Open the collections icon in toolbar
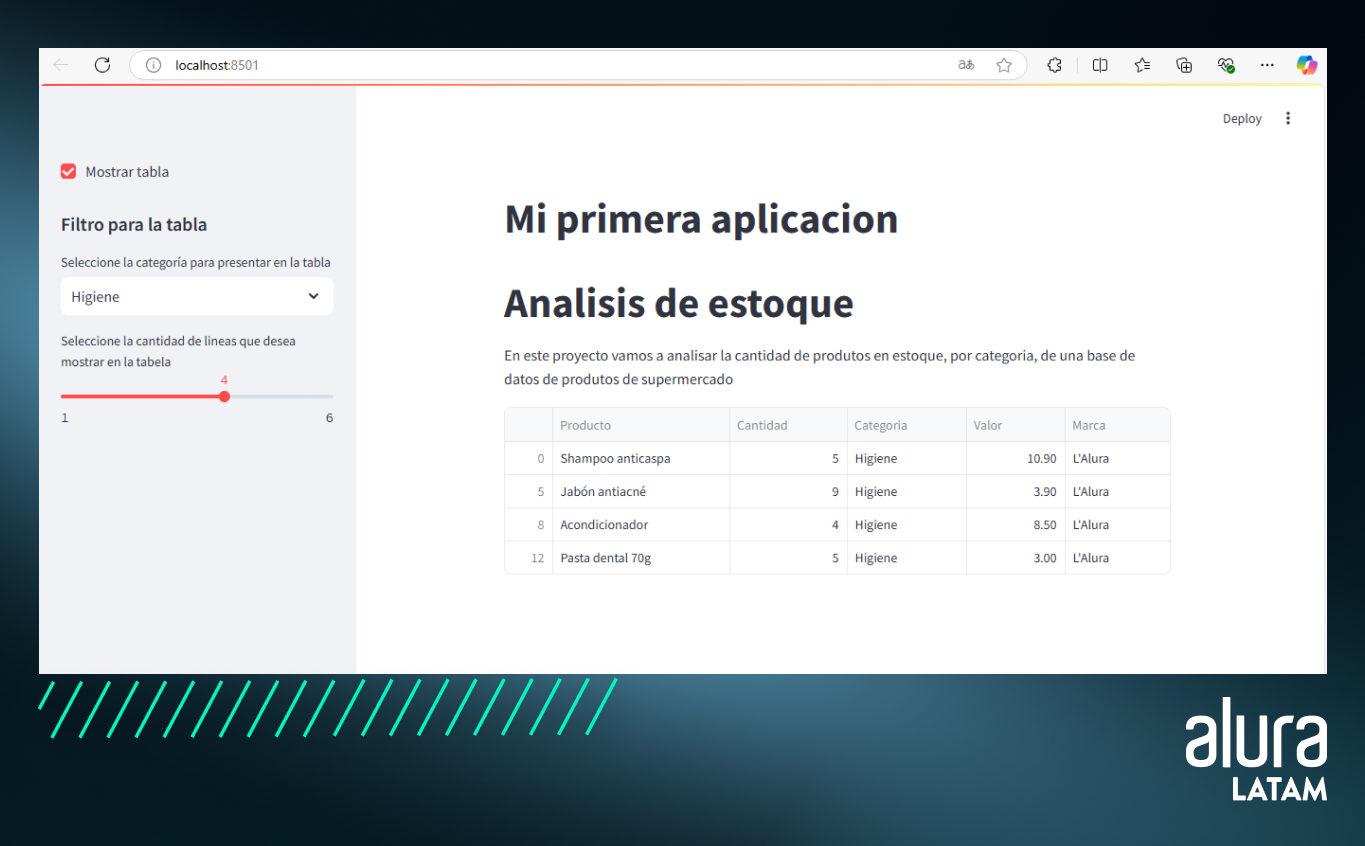This screenshot has height=846, width=1365. coord(1184,65)
